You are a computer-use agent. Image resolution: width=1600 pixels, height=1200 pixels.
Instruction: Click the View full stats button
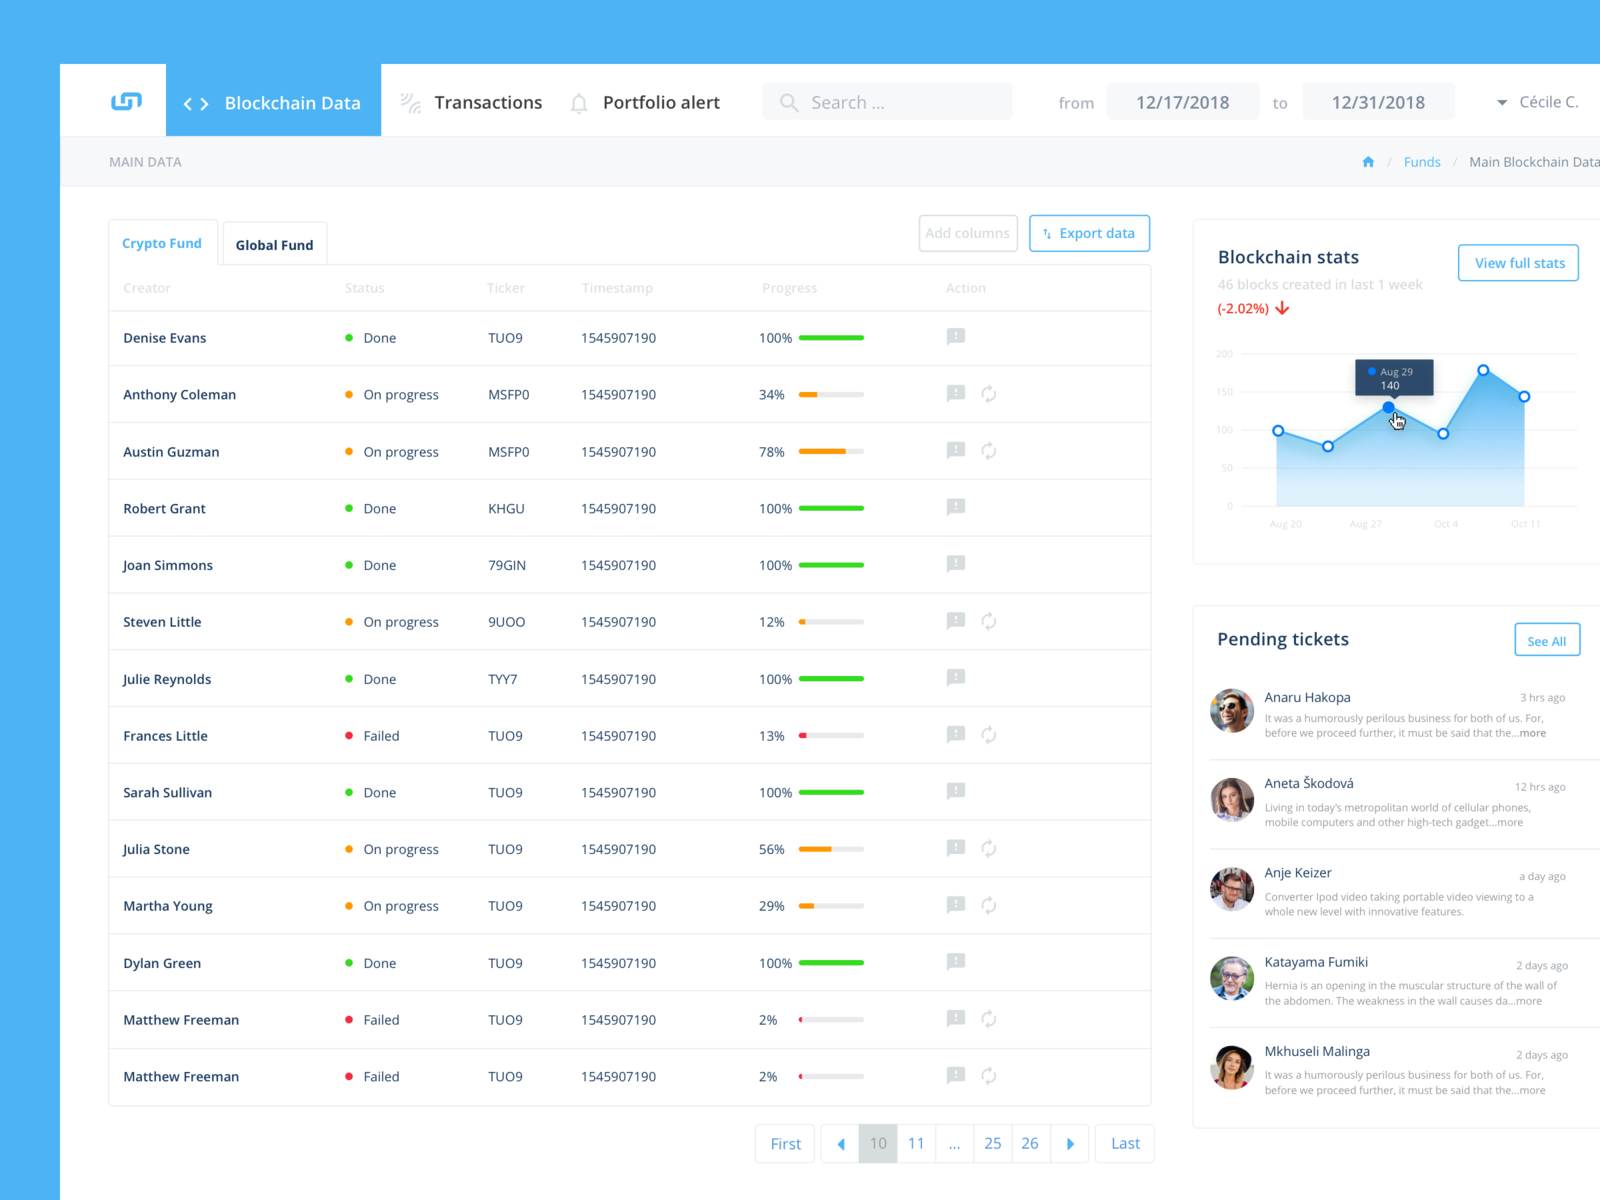pos(1518,262)
